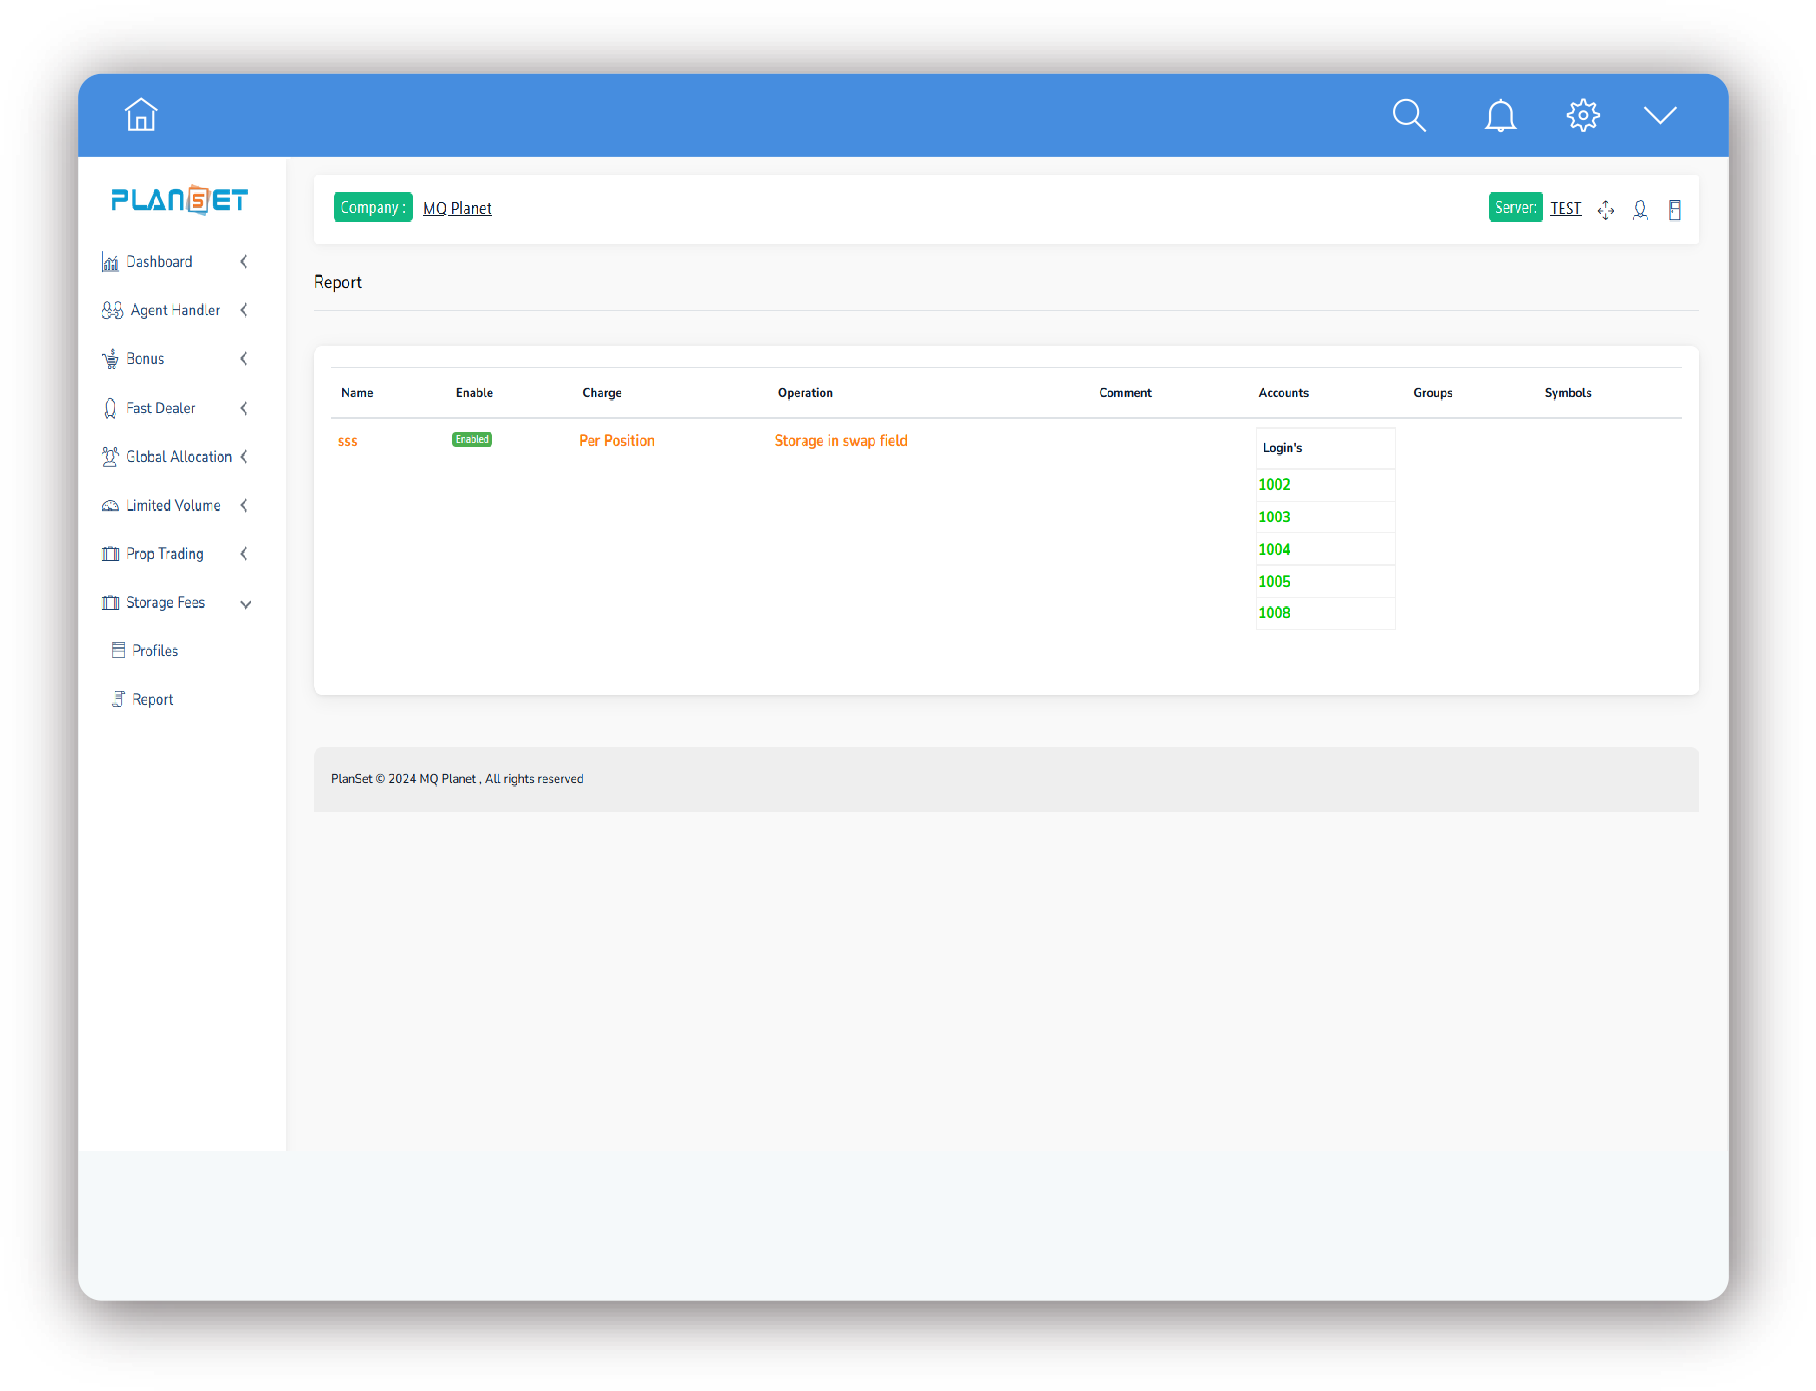Expand the top-right chevron dropdown
The height and width of the screenshot is (1391, 1816).
1660,116
